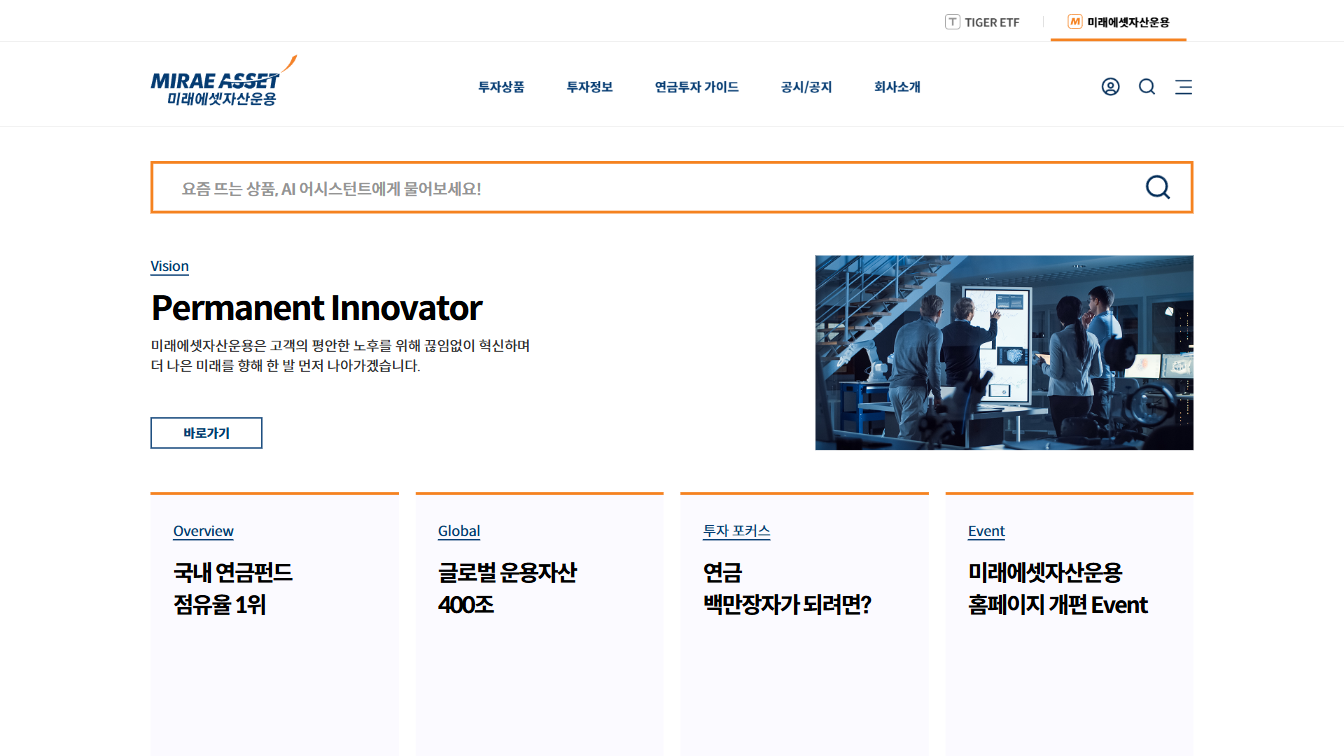This screenshot has width=1344, height=756.
Task: Click the Permanent Innovator heading
Action: (316, 307)
